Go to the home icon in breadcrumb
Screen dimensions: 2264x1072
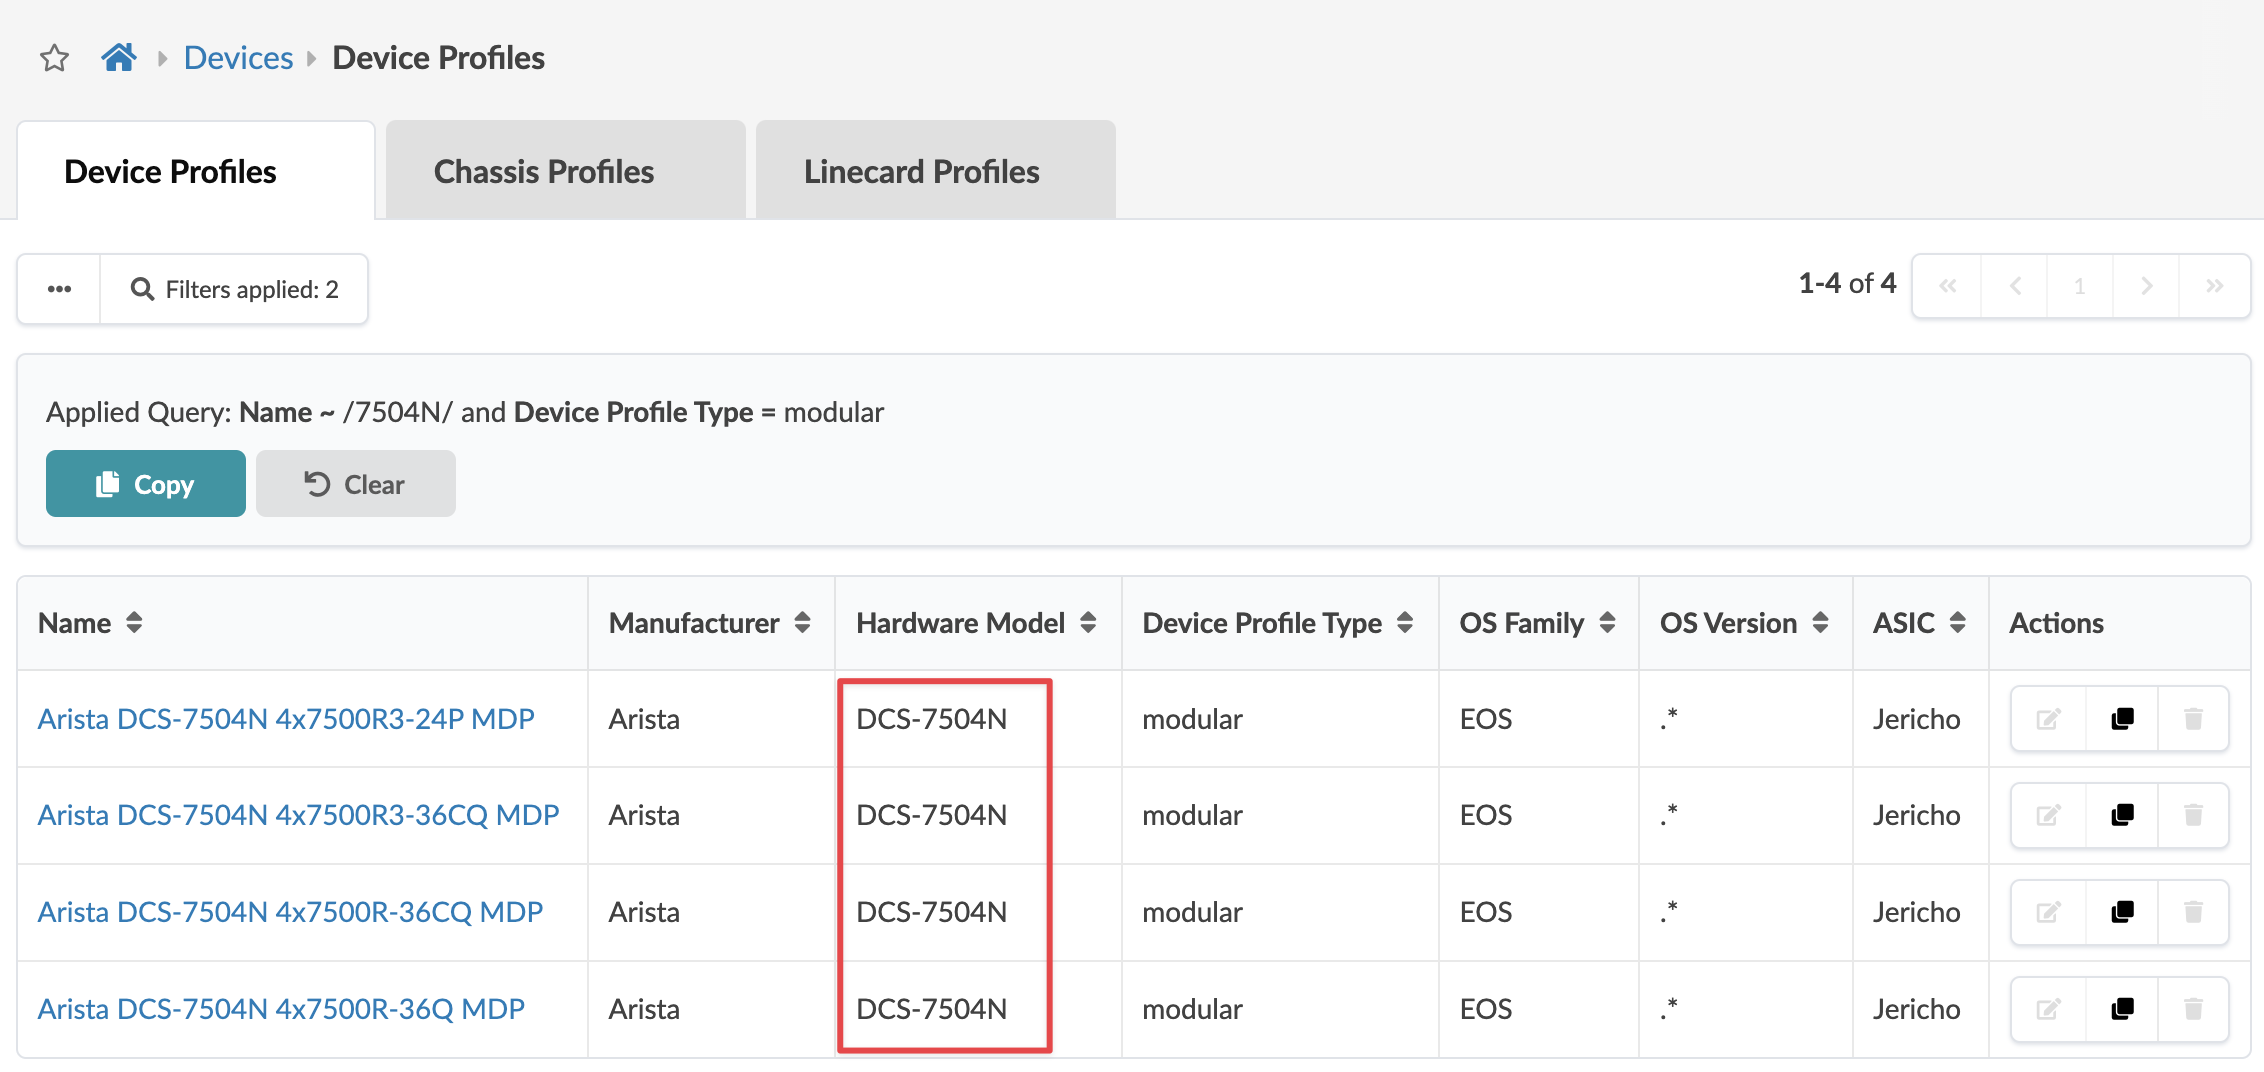[119, 58]
